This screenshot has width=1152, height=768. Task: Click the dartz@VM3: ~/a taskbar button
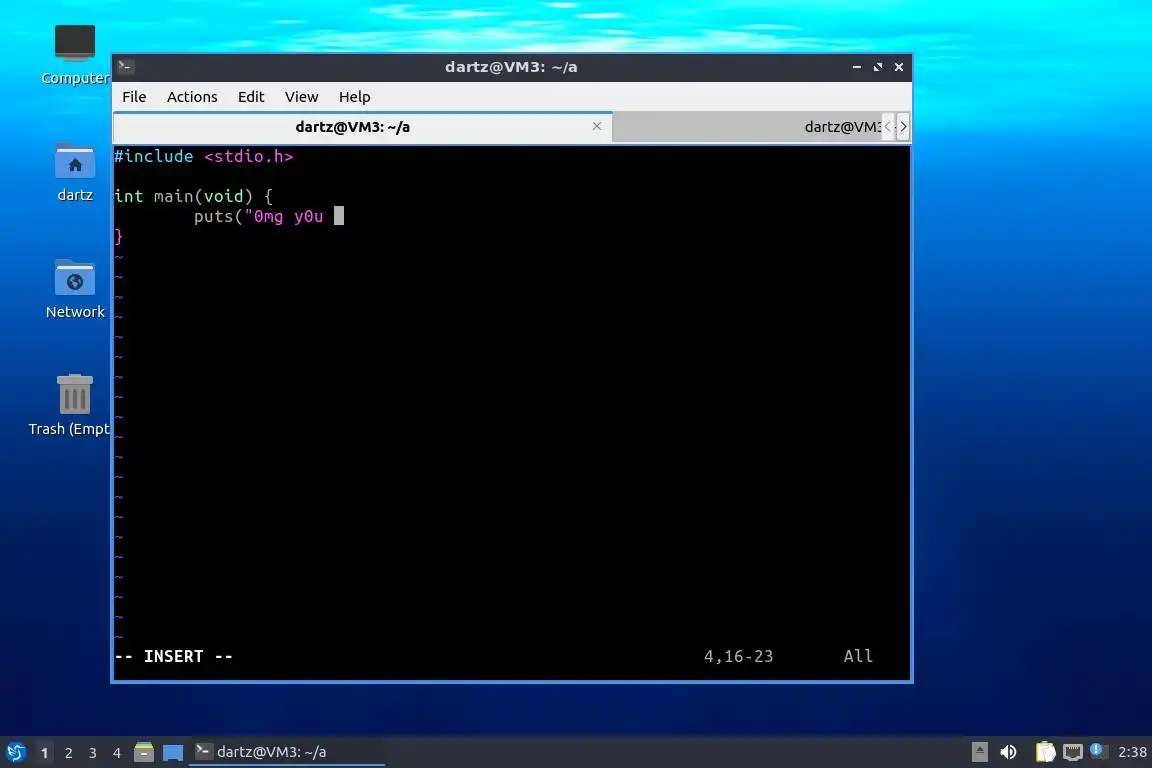point(287,752)
